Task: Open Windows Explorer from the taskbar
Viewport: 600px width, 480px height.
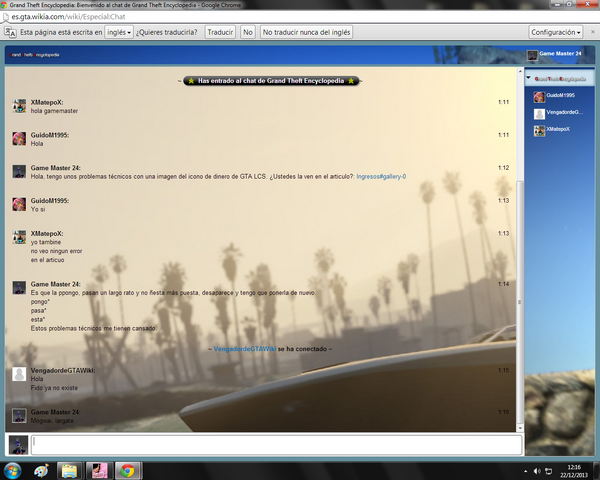Action: (x=69, y=471)
